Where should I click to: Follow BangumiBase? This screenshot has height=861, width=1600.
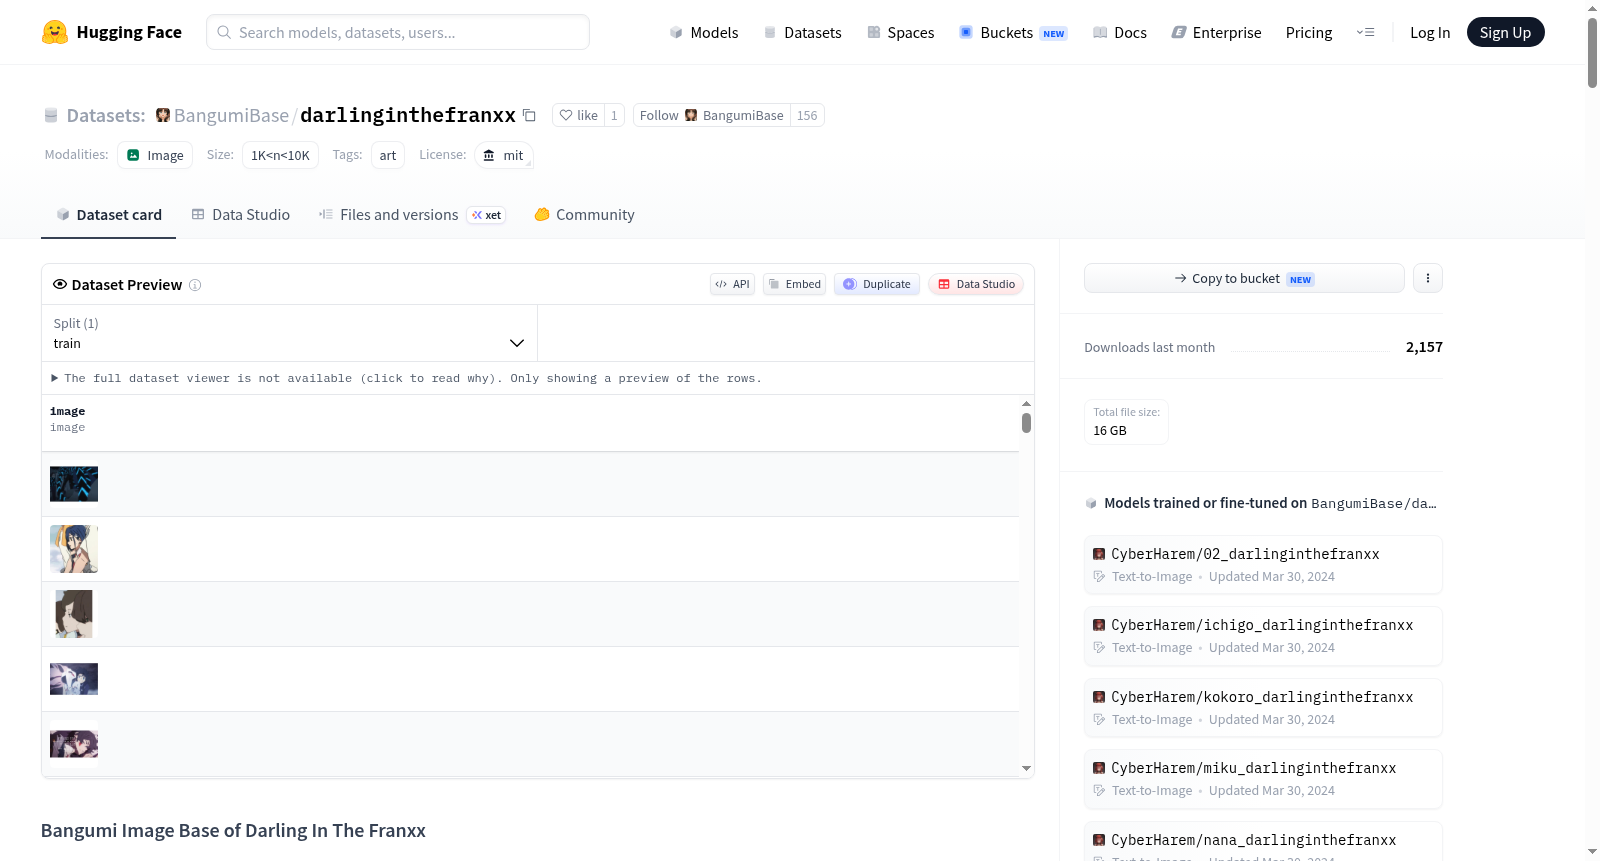712,116
